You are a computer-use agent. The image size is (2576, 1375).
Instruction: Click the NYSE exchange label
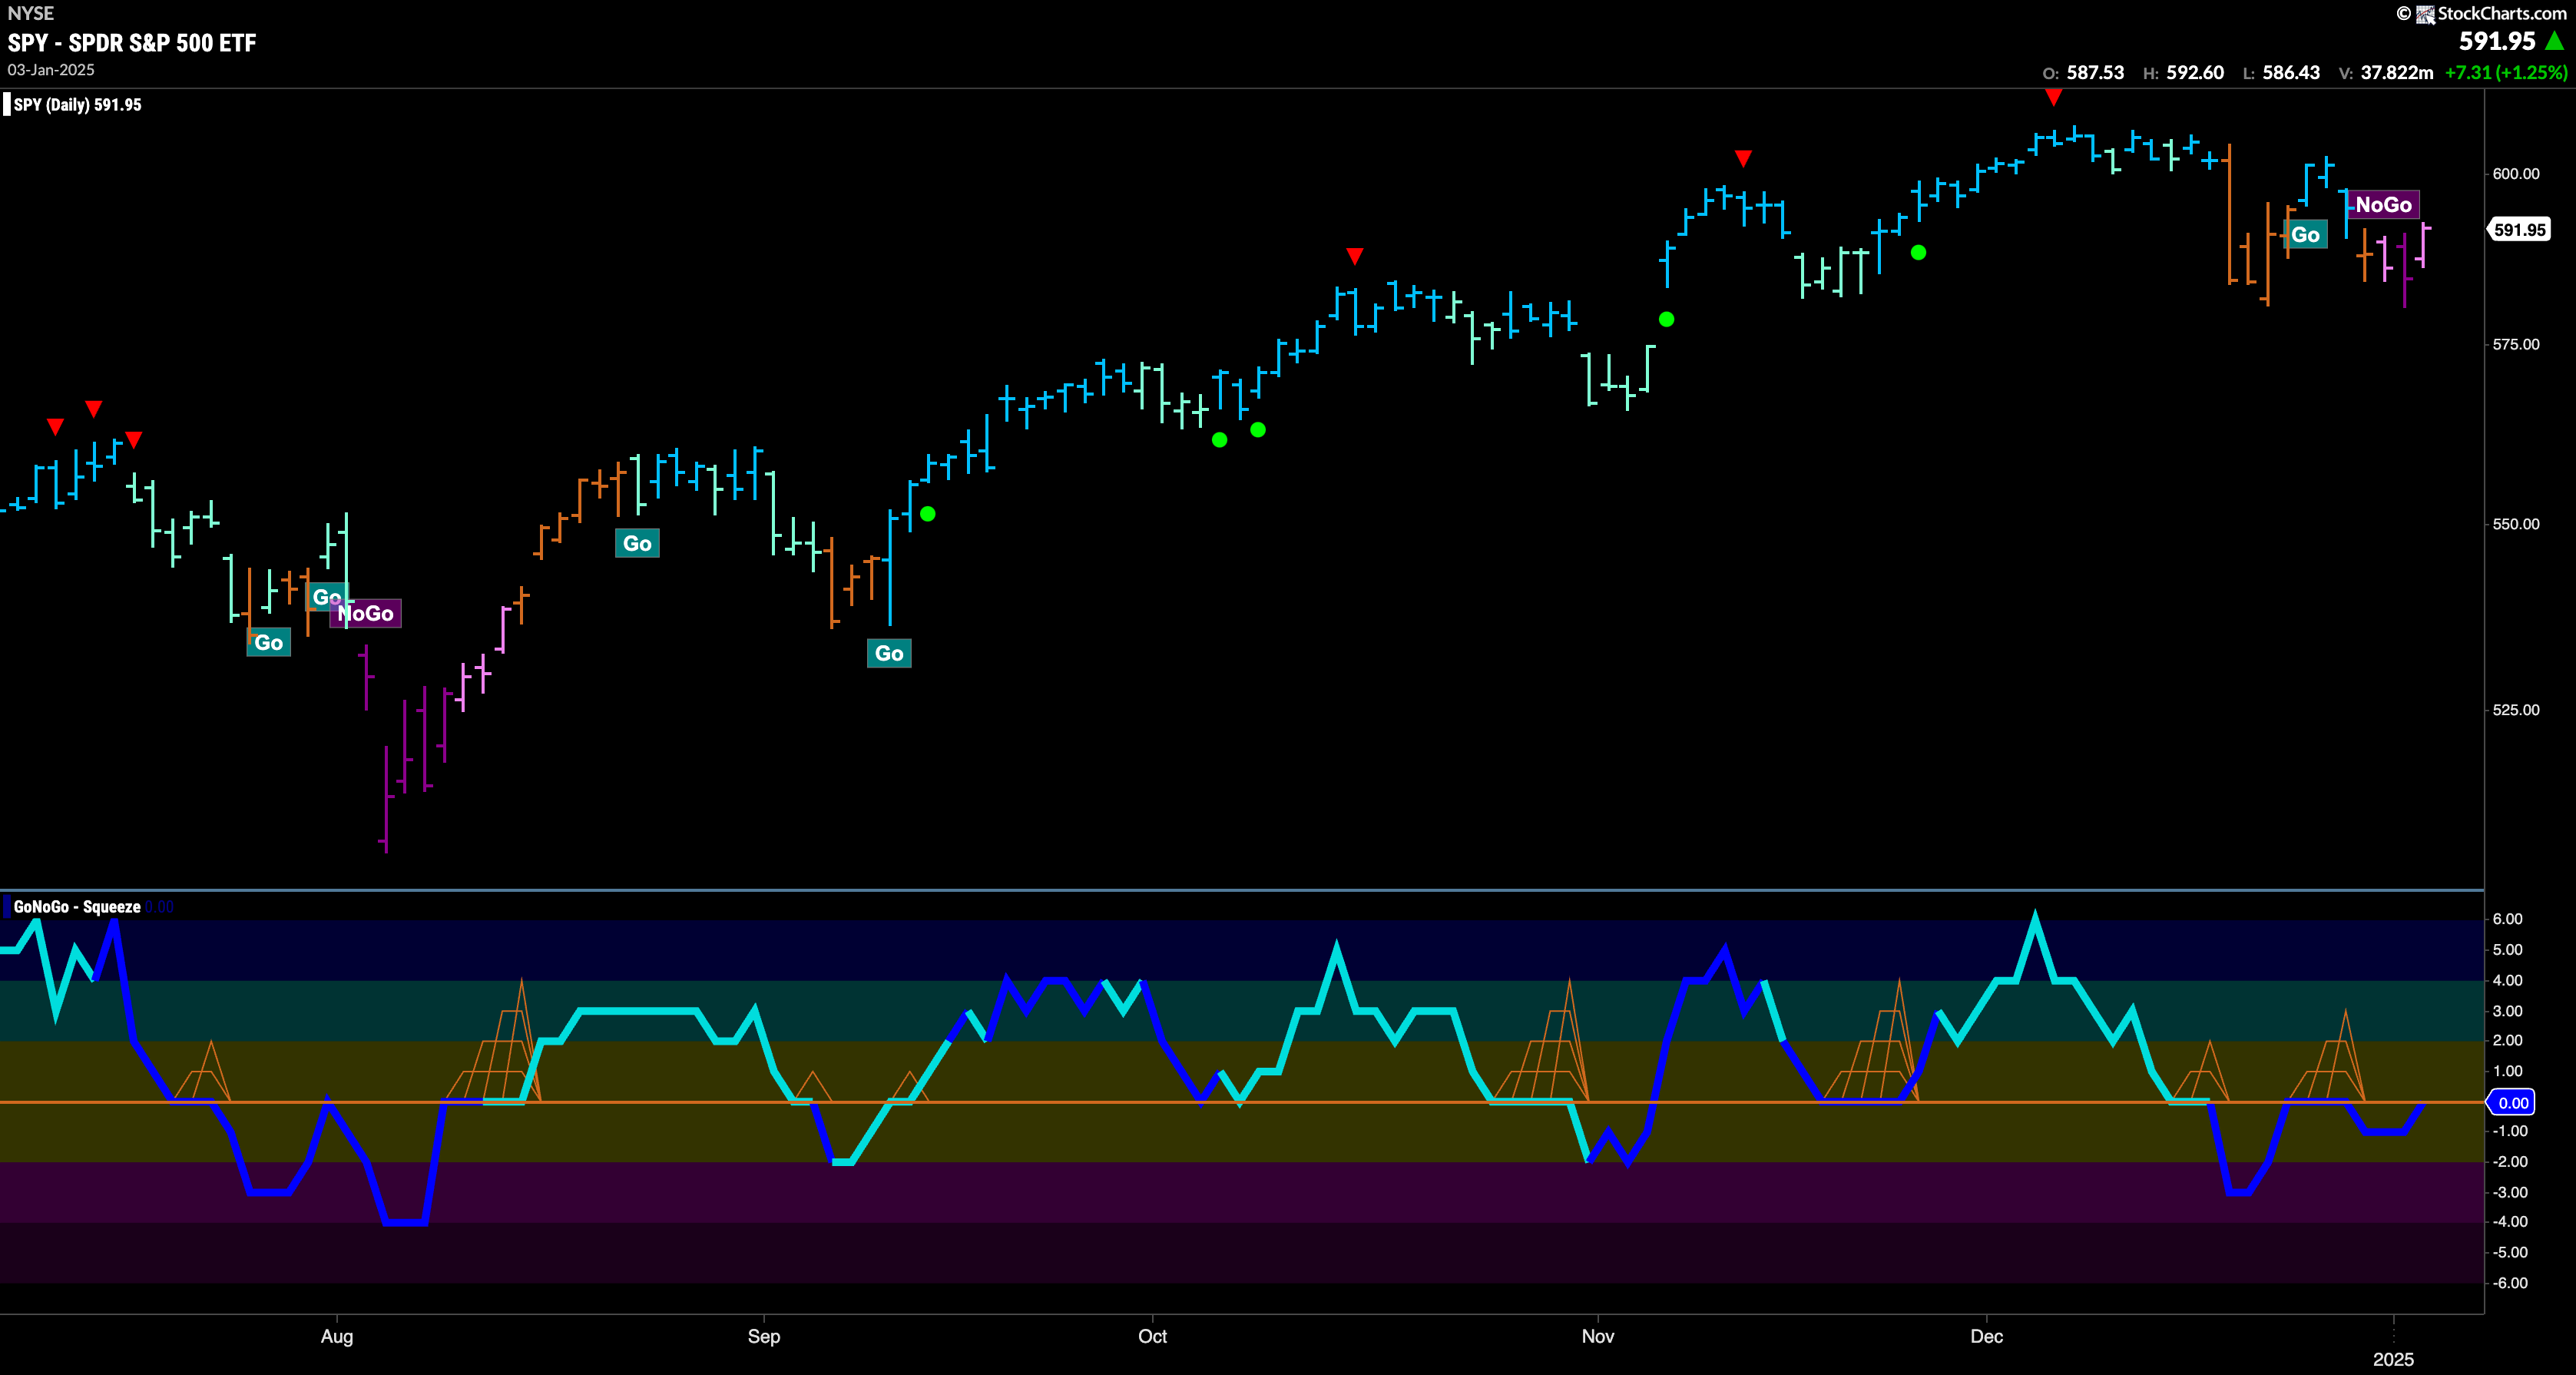pyautogui.click(x=31, y=13)
